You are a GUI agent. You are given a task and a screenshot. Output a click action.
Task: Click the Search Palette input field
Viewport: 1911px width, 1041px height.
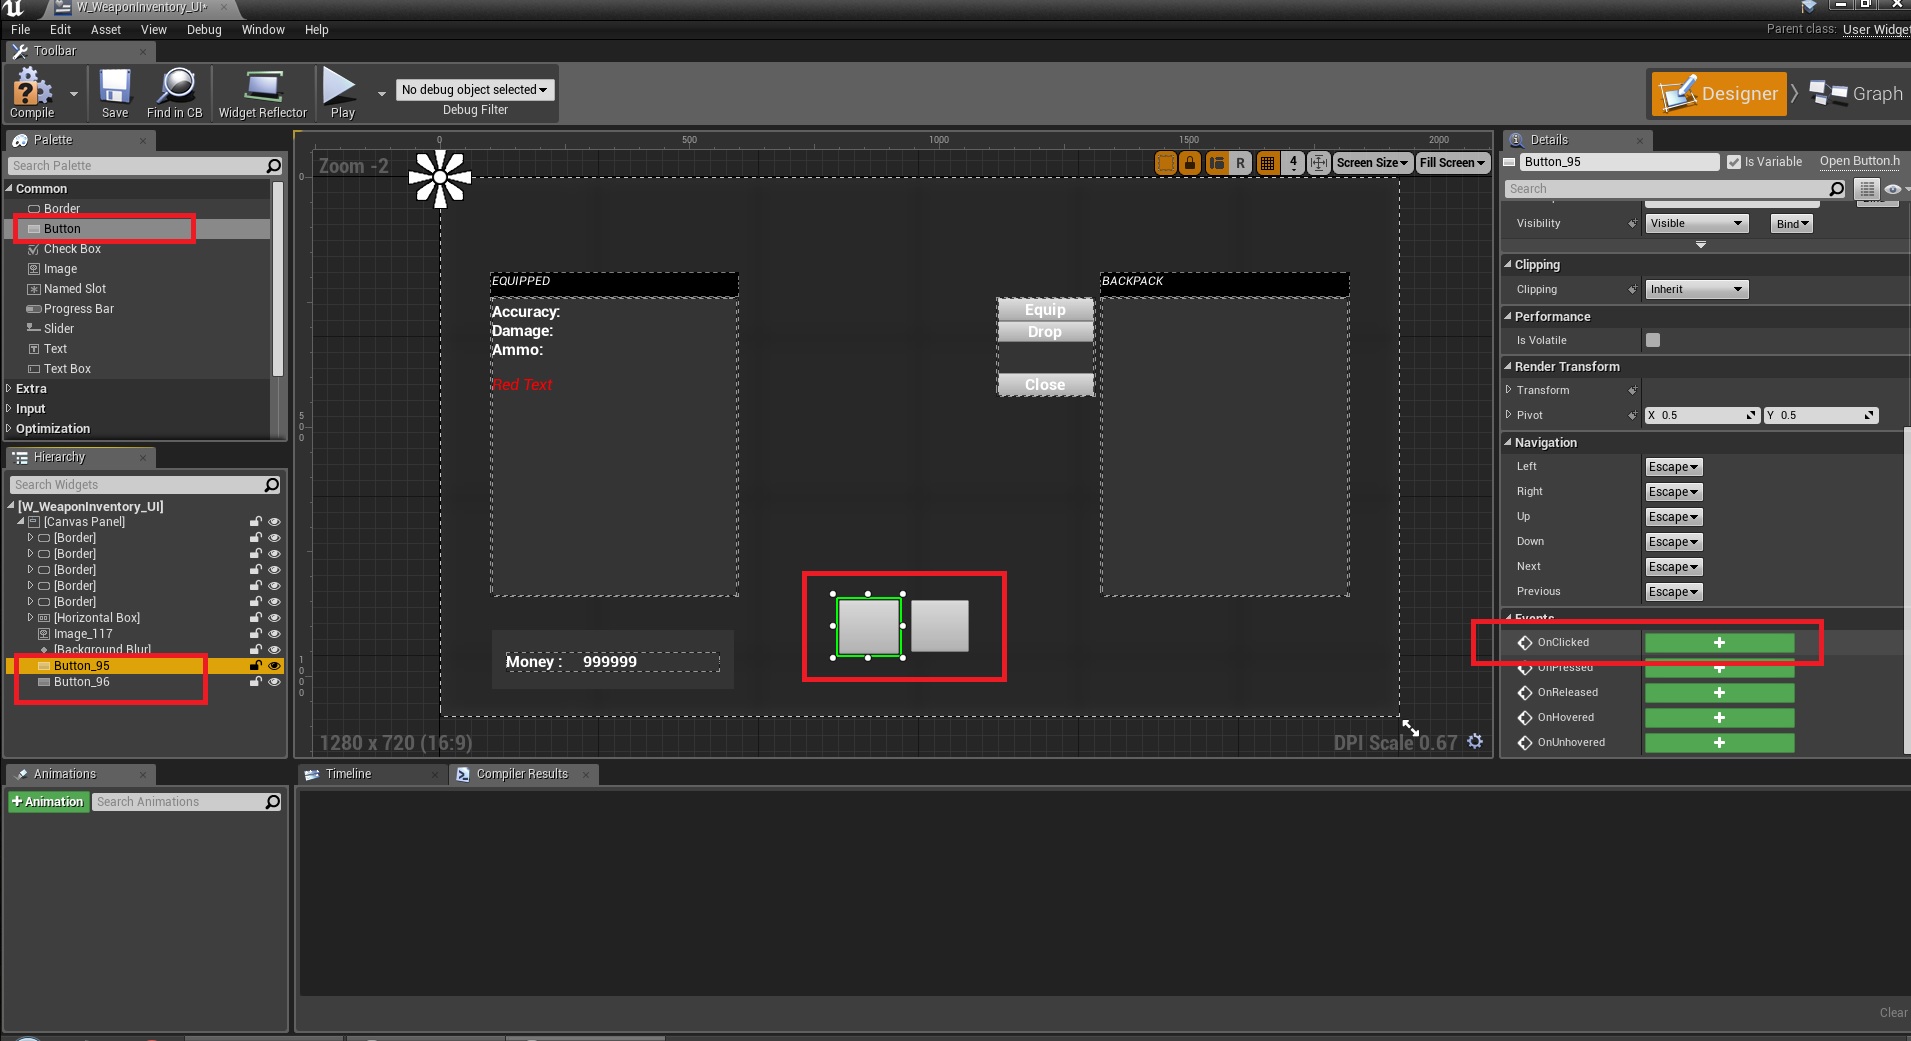pyautogui.click(x=138, y=166)
